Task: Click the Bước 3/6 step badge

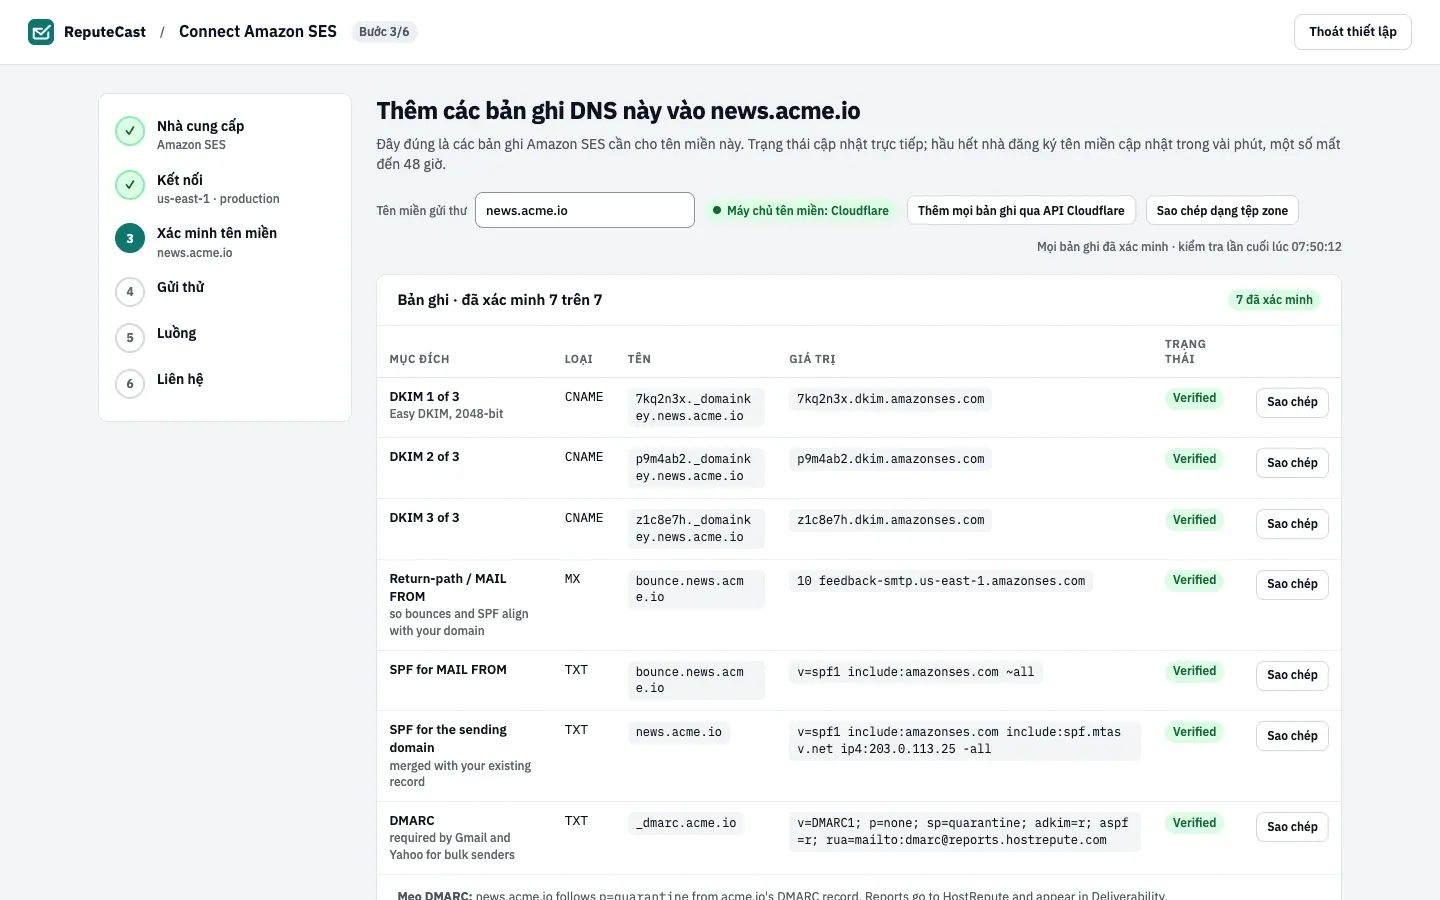Action: pos(384,32)
